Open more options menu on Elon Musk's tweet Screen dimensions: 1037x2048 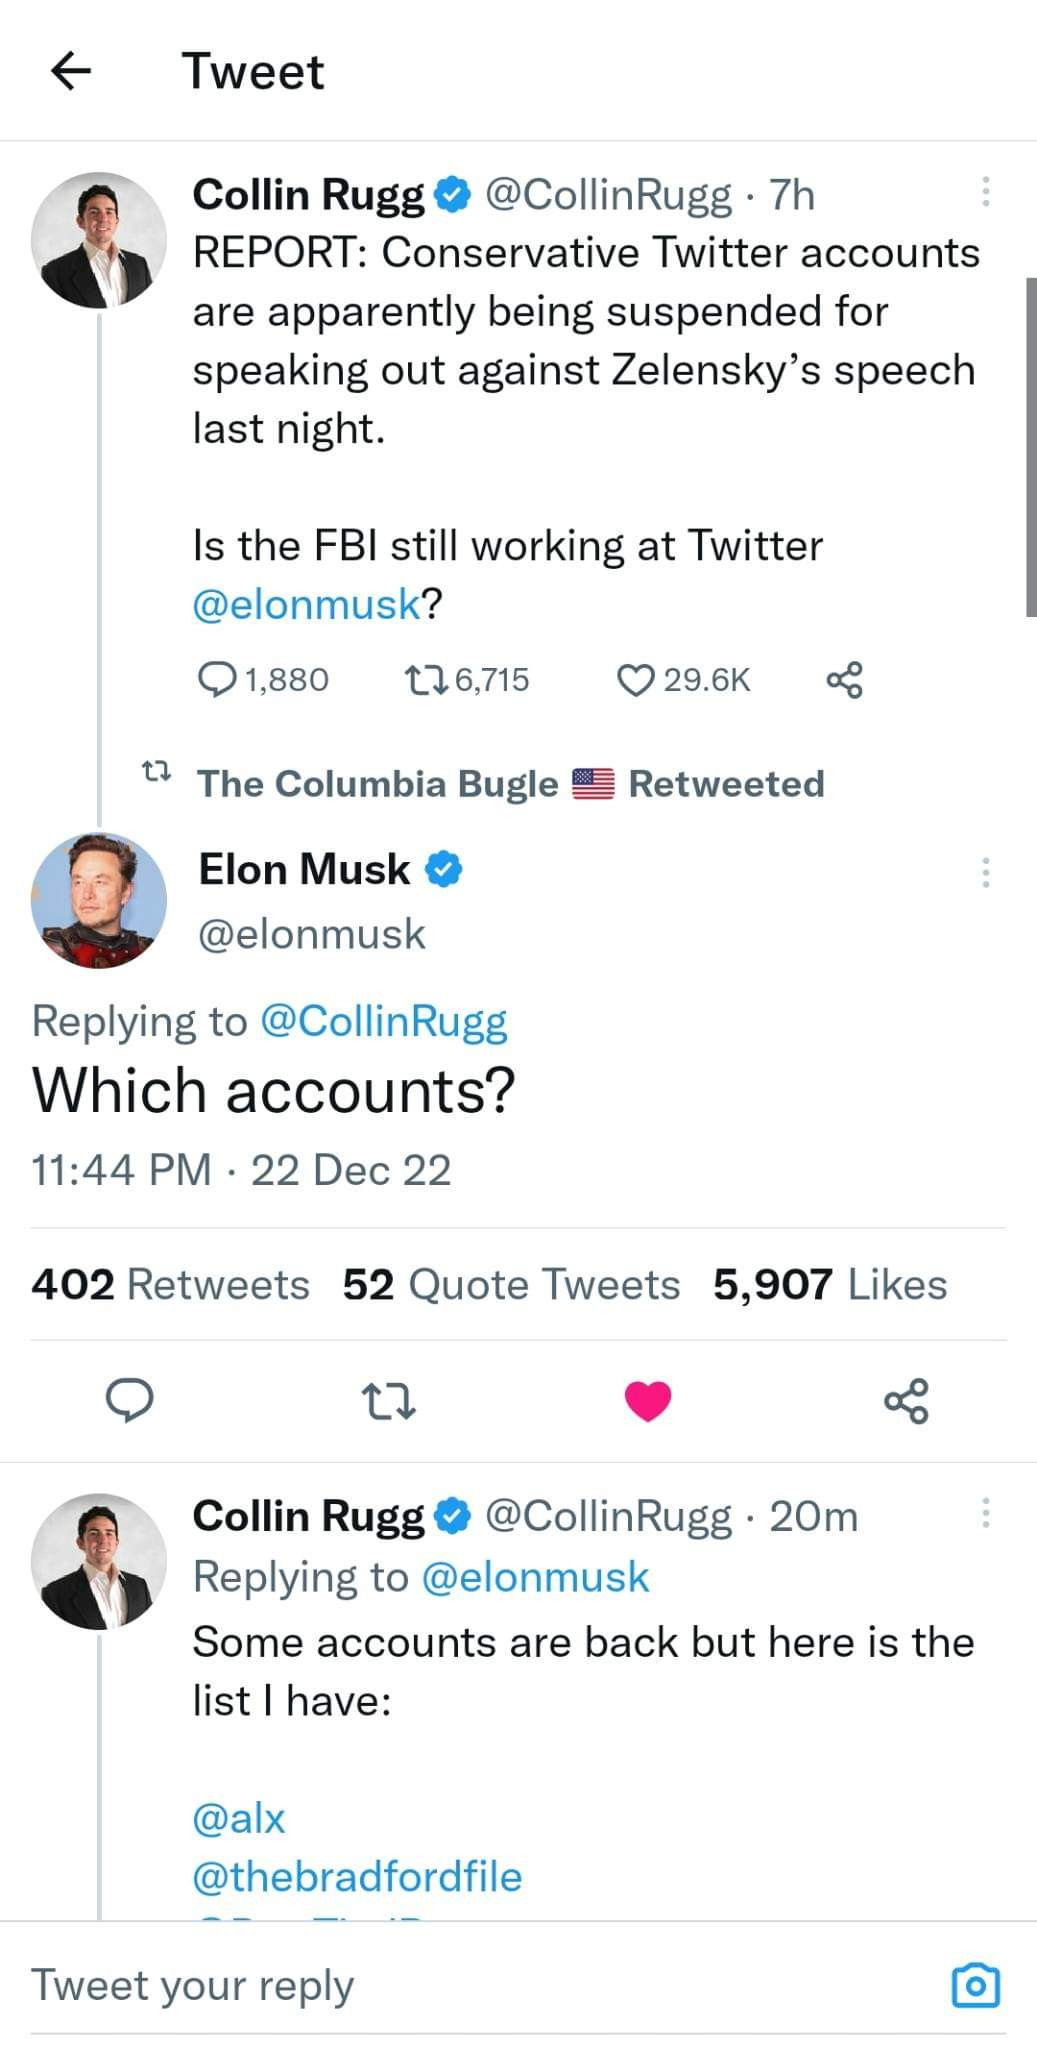click(985, 872)
